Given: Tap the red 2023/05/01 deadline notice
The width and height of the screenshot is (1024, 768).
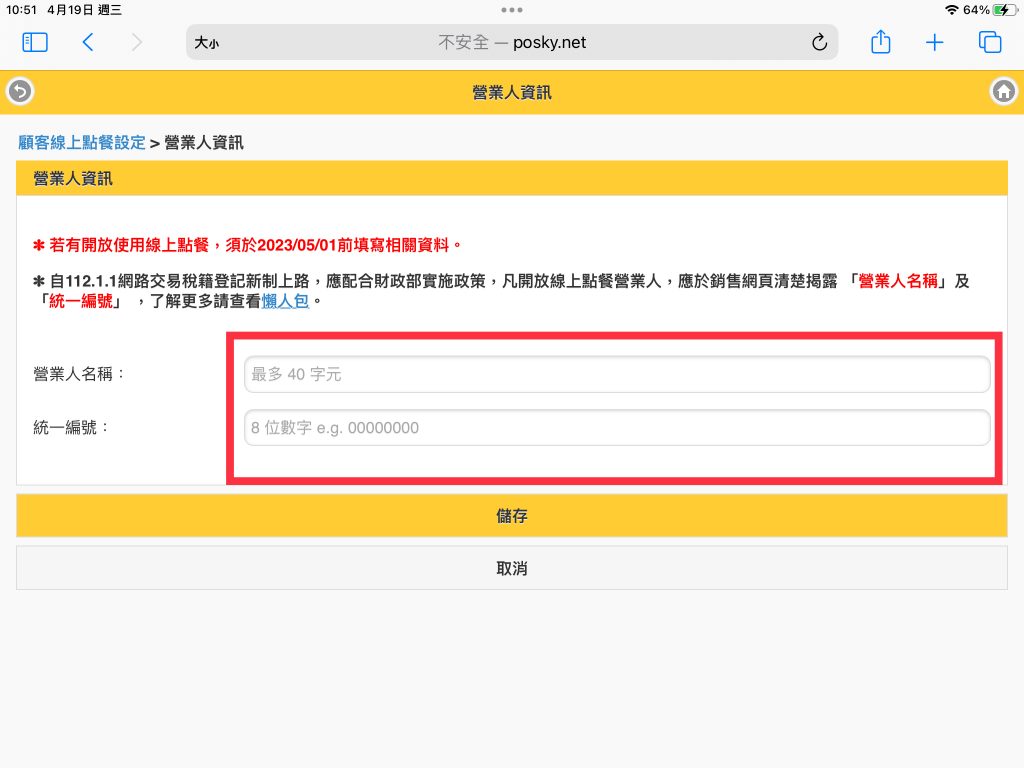Looking at the screenshot, I should (248, 245).
